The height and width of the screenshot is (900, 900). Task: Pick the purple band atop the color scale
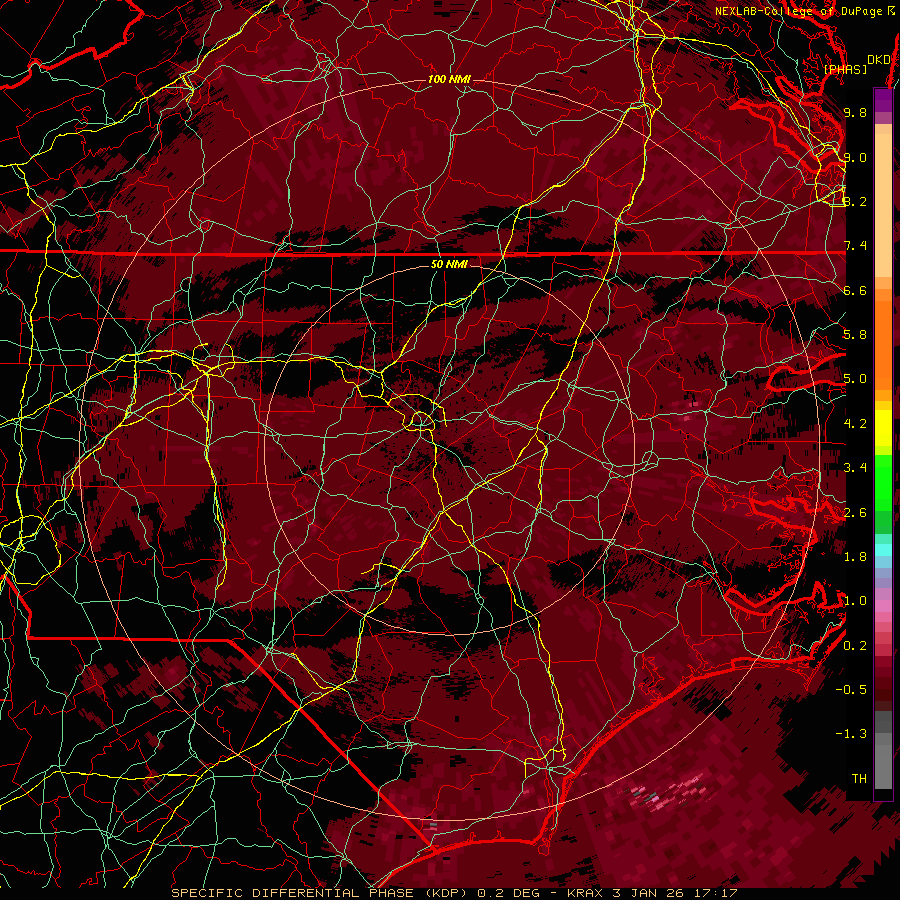click(x=883, y=100)
